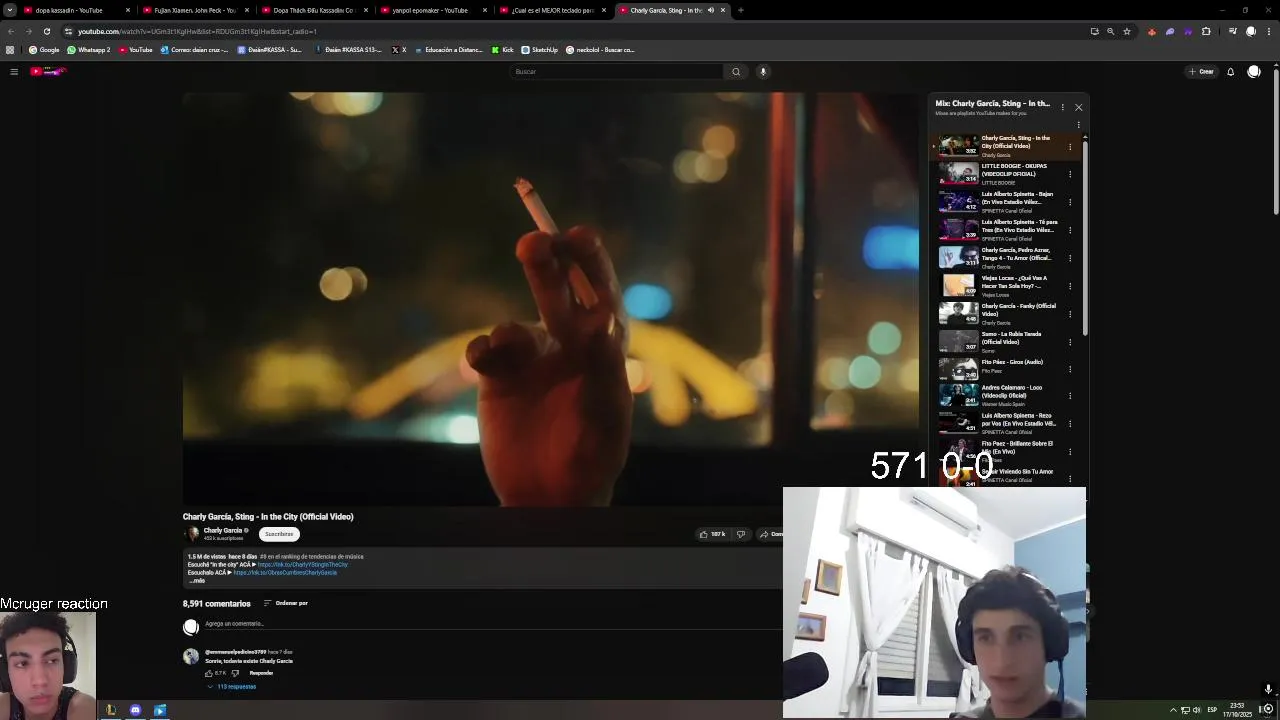Expand the description with '...más'

click(x=197, y=581)
